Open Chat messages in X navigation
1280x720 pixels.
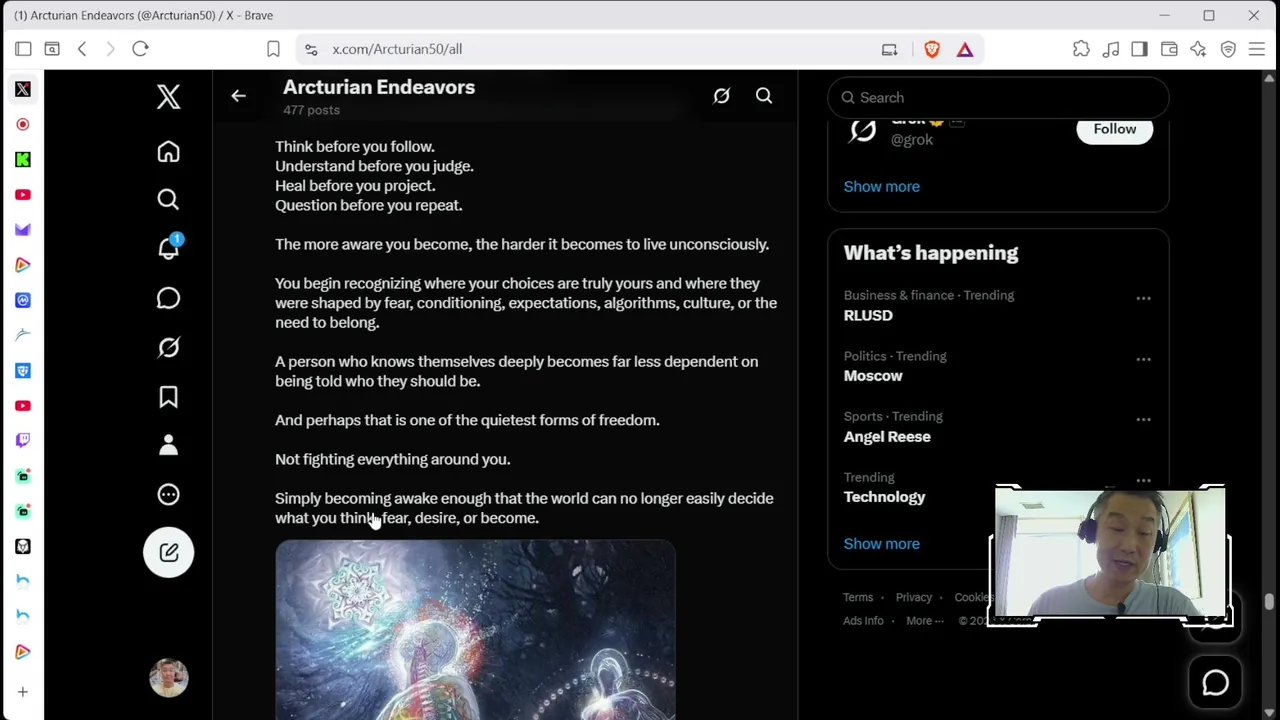pos(168,298)
